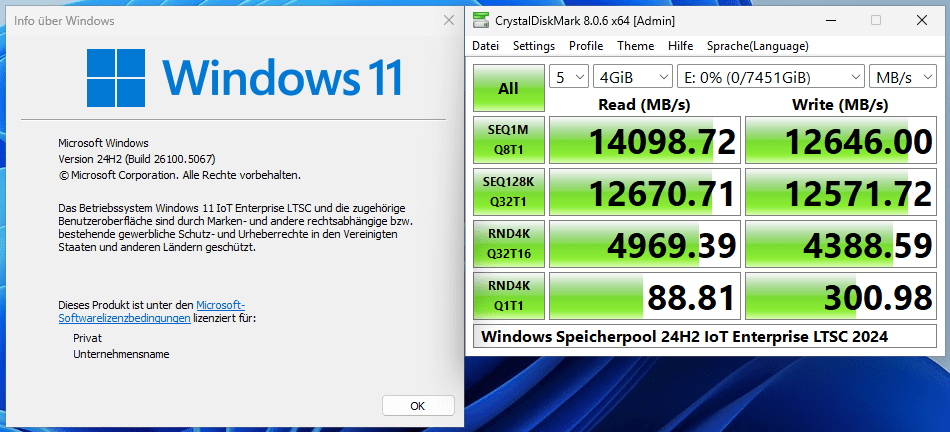Click the RND4K Q32T16 write result 4388.59
The width and height of the screenshot is (950, 432).
point(840,245)
